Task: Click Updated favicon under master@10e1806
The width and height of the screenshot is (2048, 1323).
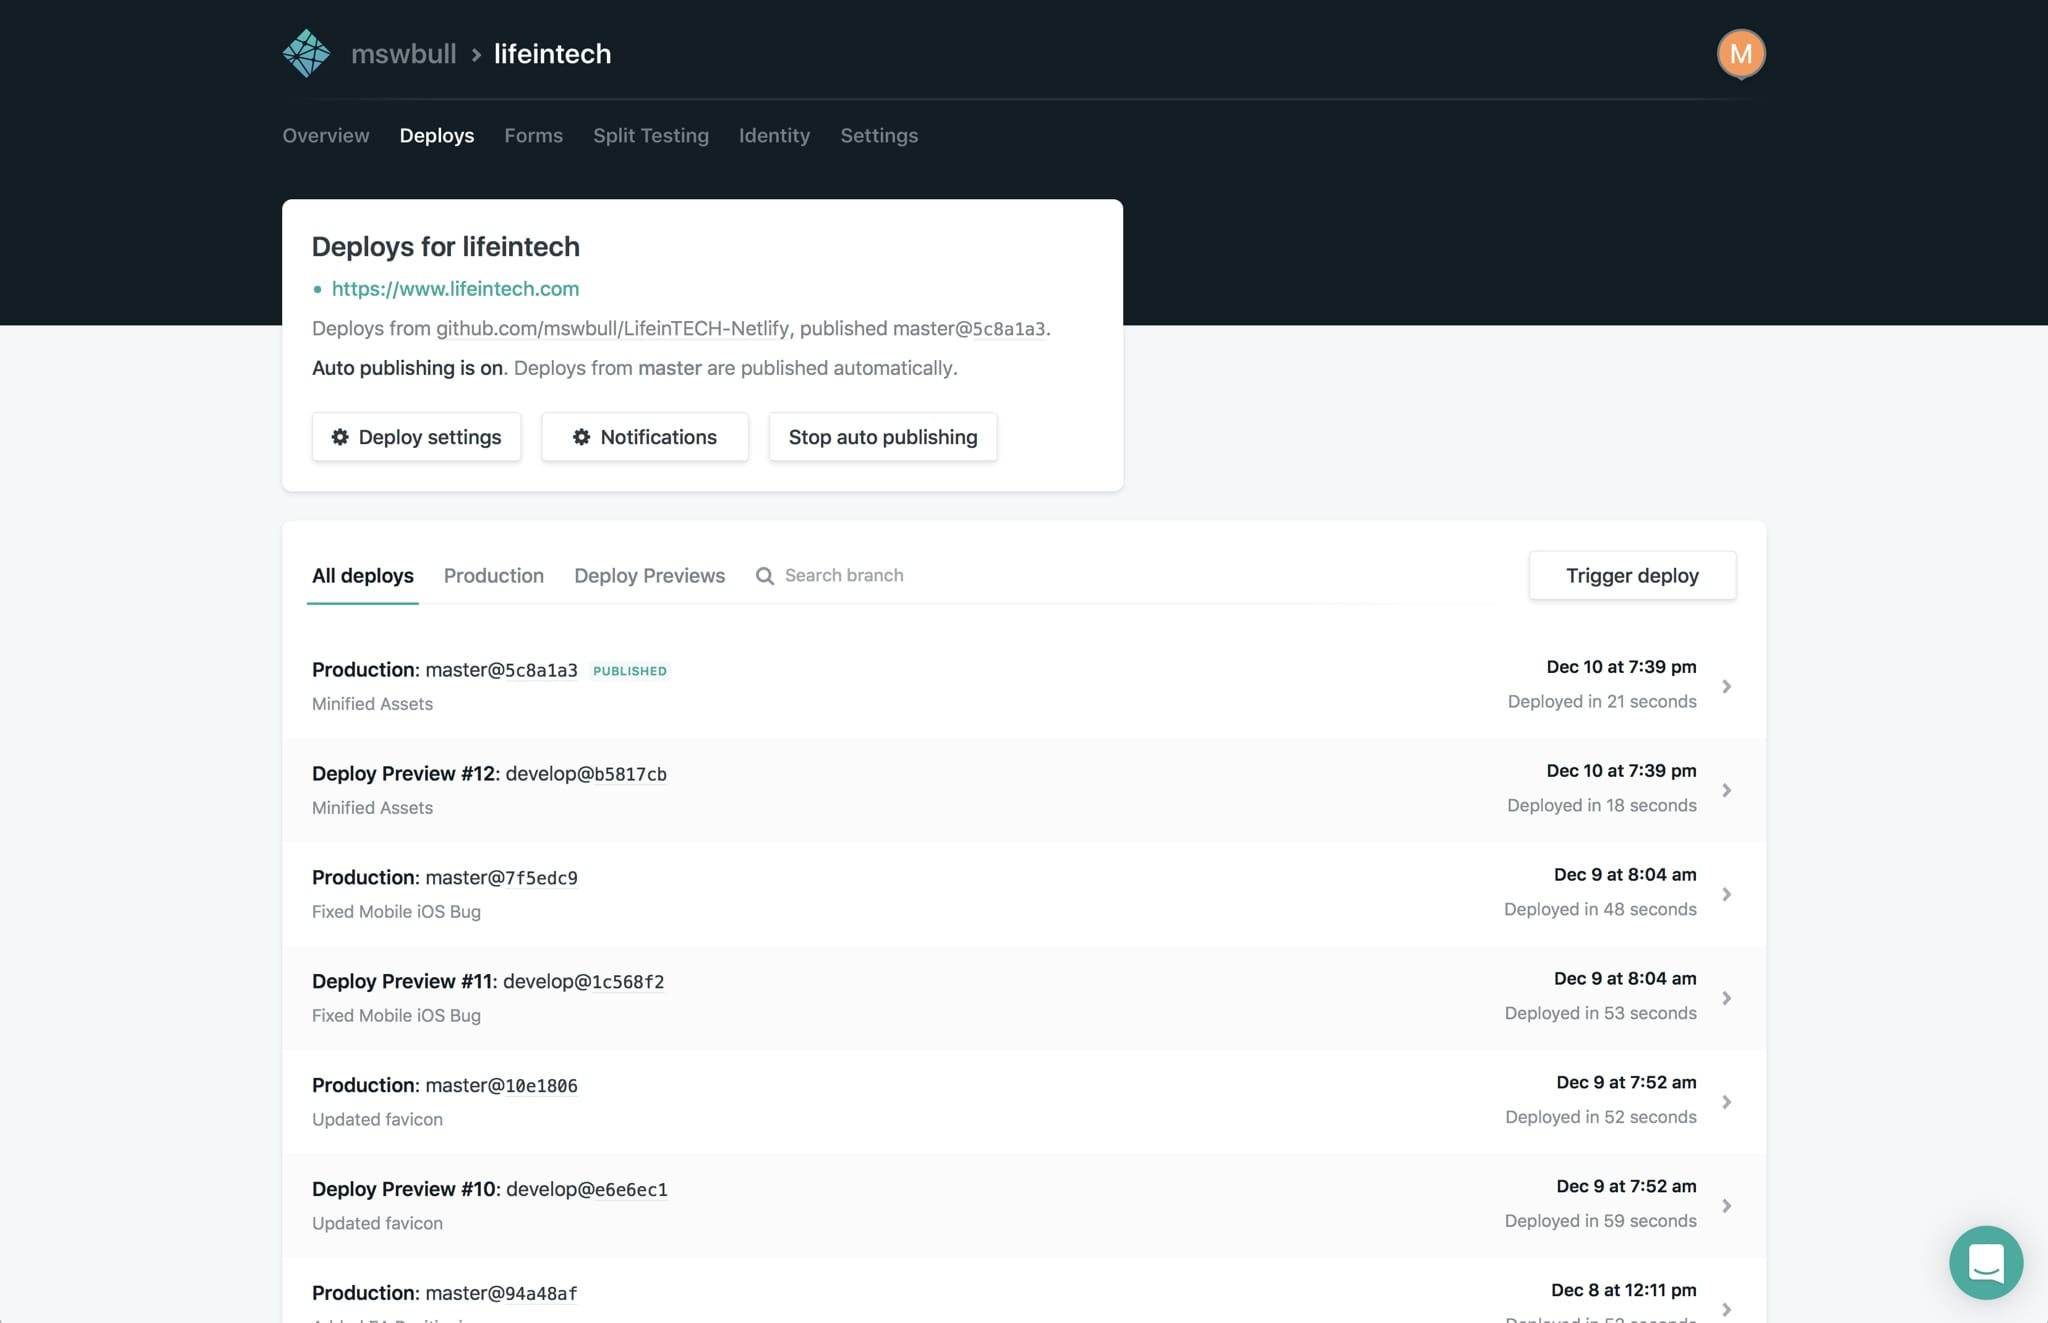Action: click(377, 1119)
